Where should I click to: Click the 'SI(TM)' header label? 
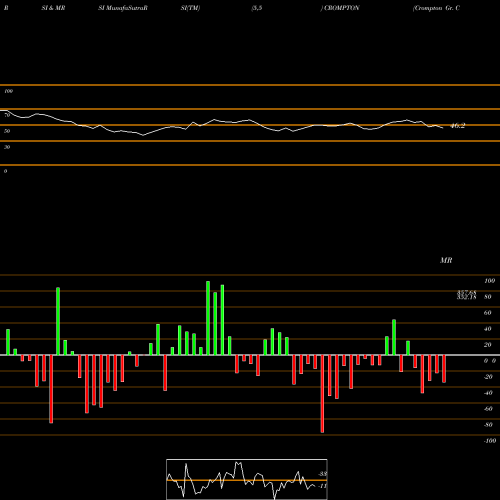pyautogui.click(x=190, y=8)
